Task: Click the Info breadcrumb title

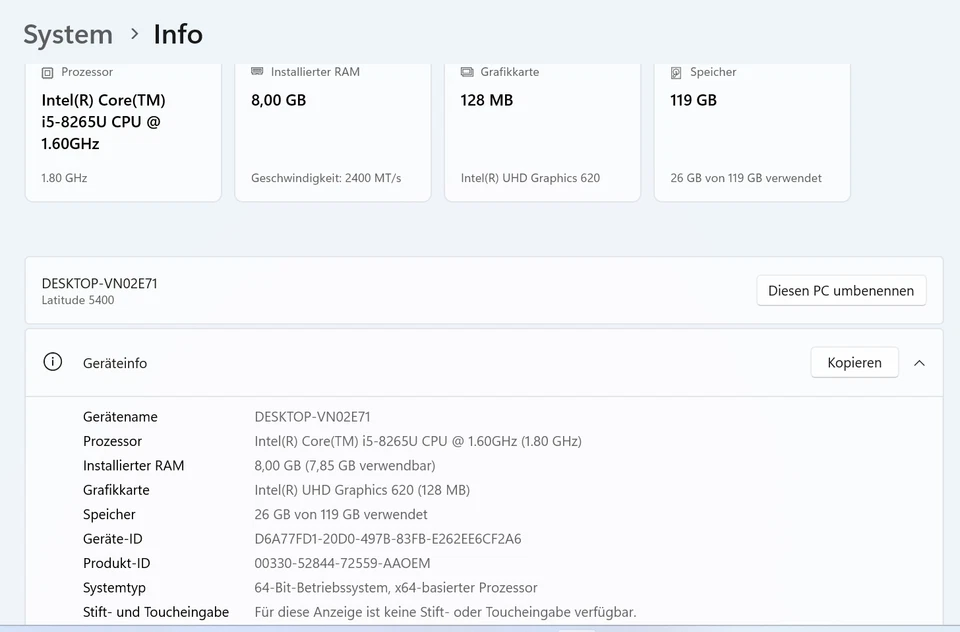Action: [x=178, y=34]
